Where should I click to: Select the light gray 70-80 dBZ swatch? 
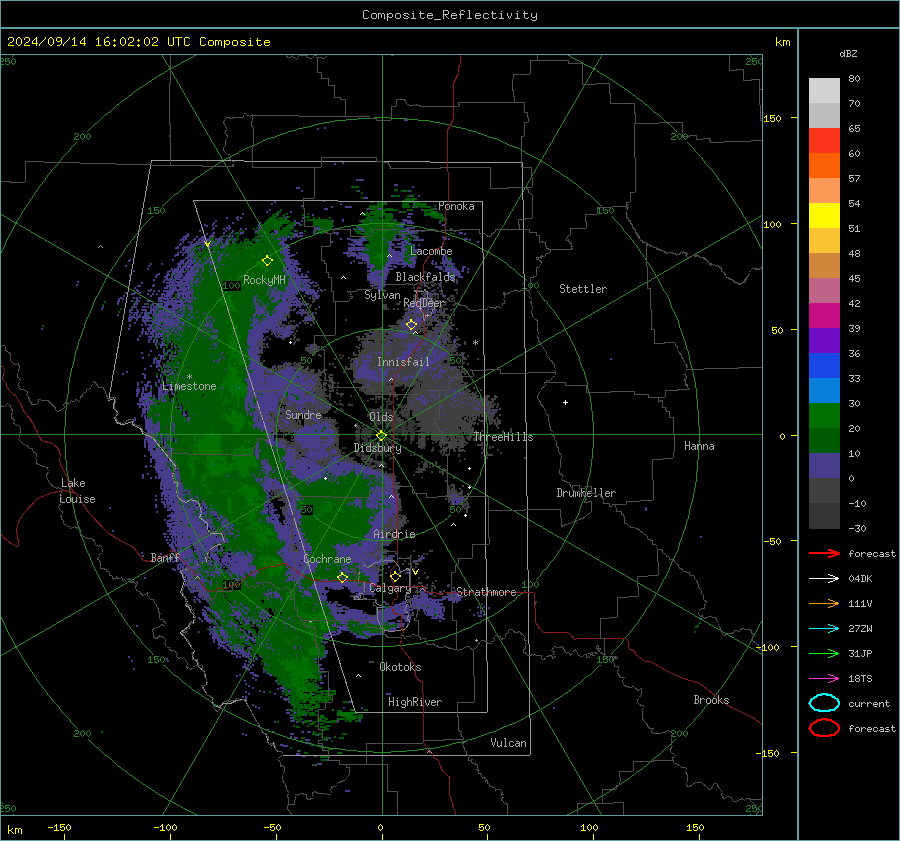(824, 91)
